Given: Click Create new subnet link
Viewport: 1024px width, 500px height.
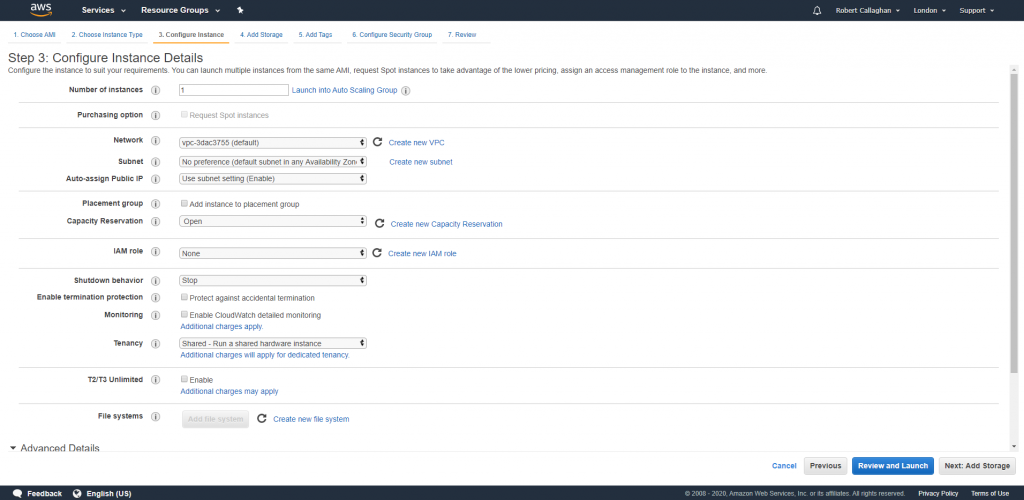Looking at the screenshot, I should [421, 162].
